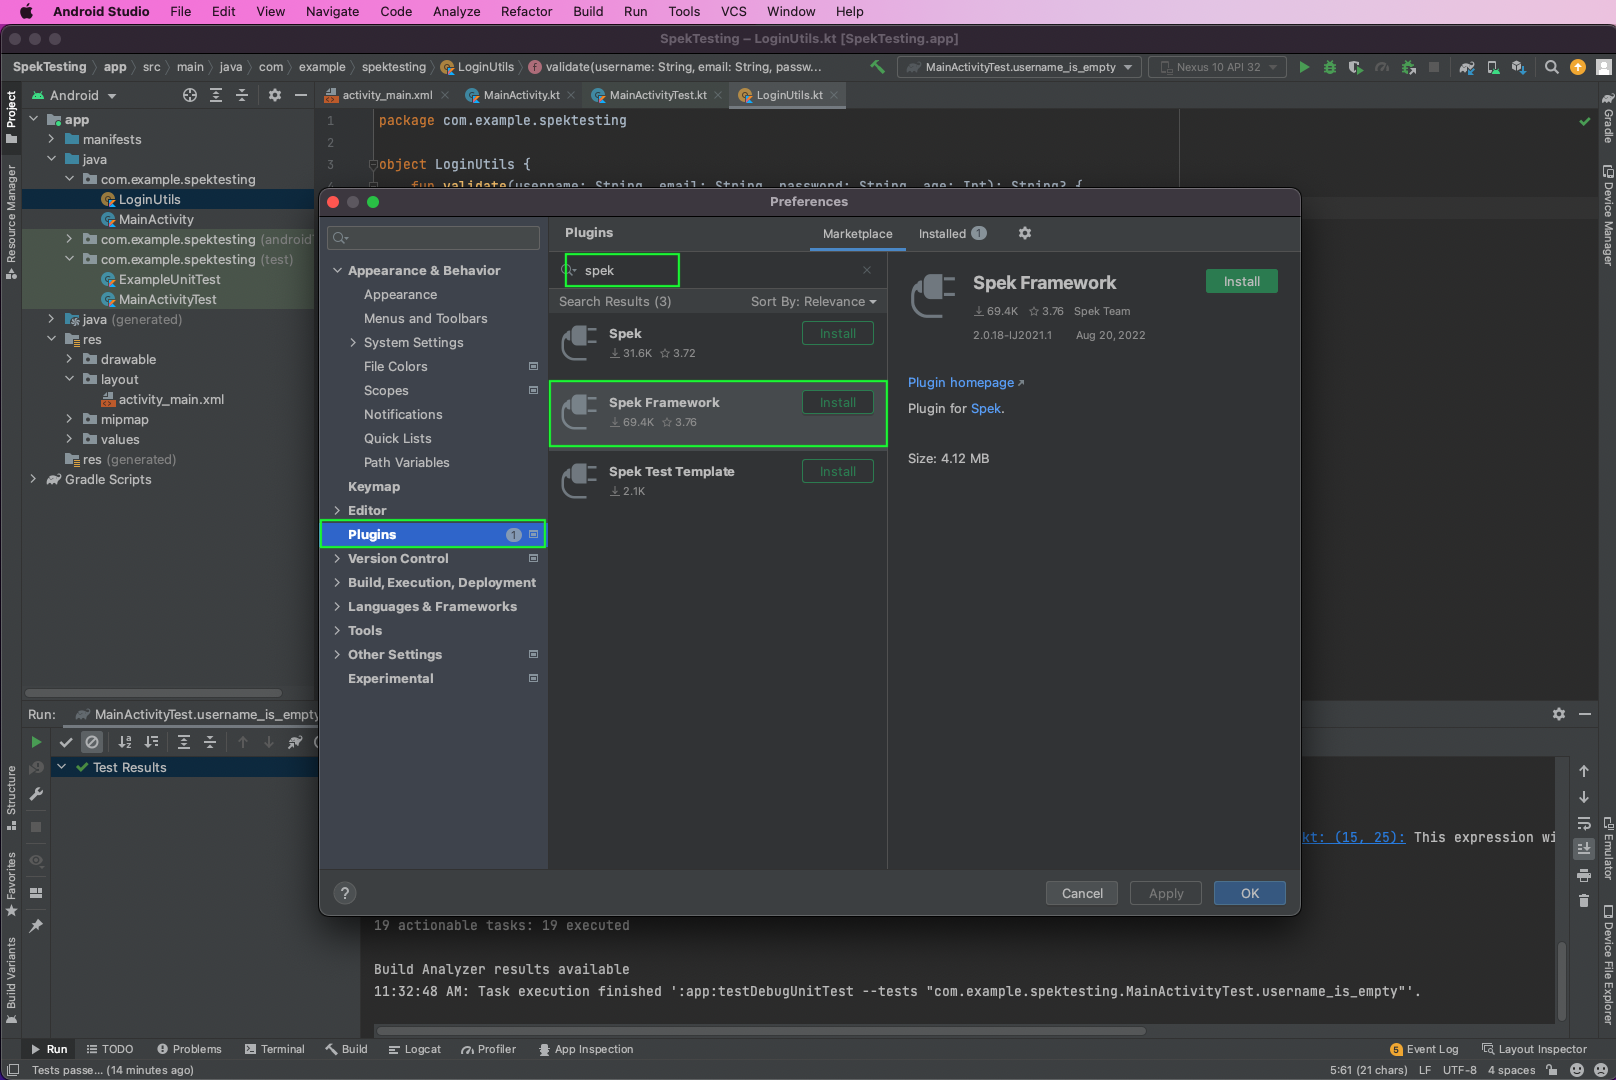Screen dimensions: 1616x1080
Task: Run the app with green play icon in toolbar
Action: pos(1304,67)
